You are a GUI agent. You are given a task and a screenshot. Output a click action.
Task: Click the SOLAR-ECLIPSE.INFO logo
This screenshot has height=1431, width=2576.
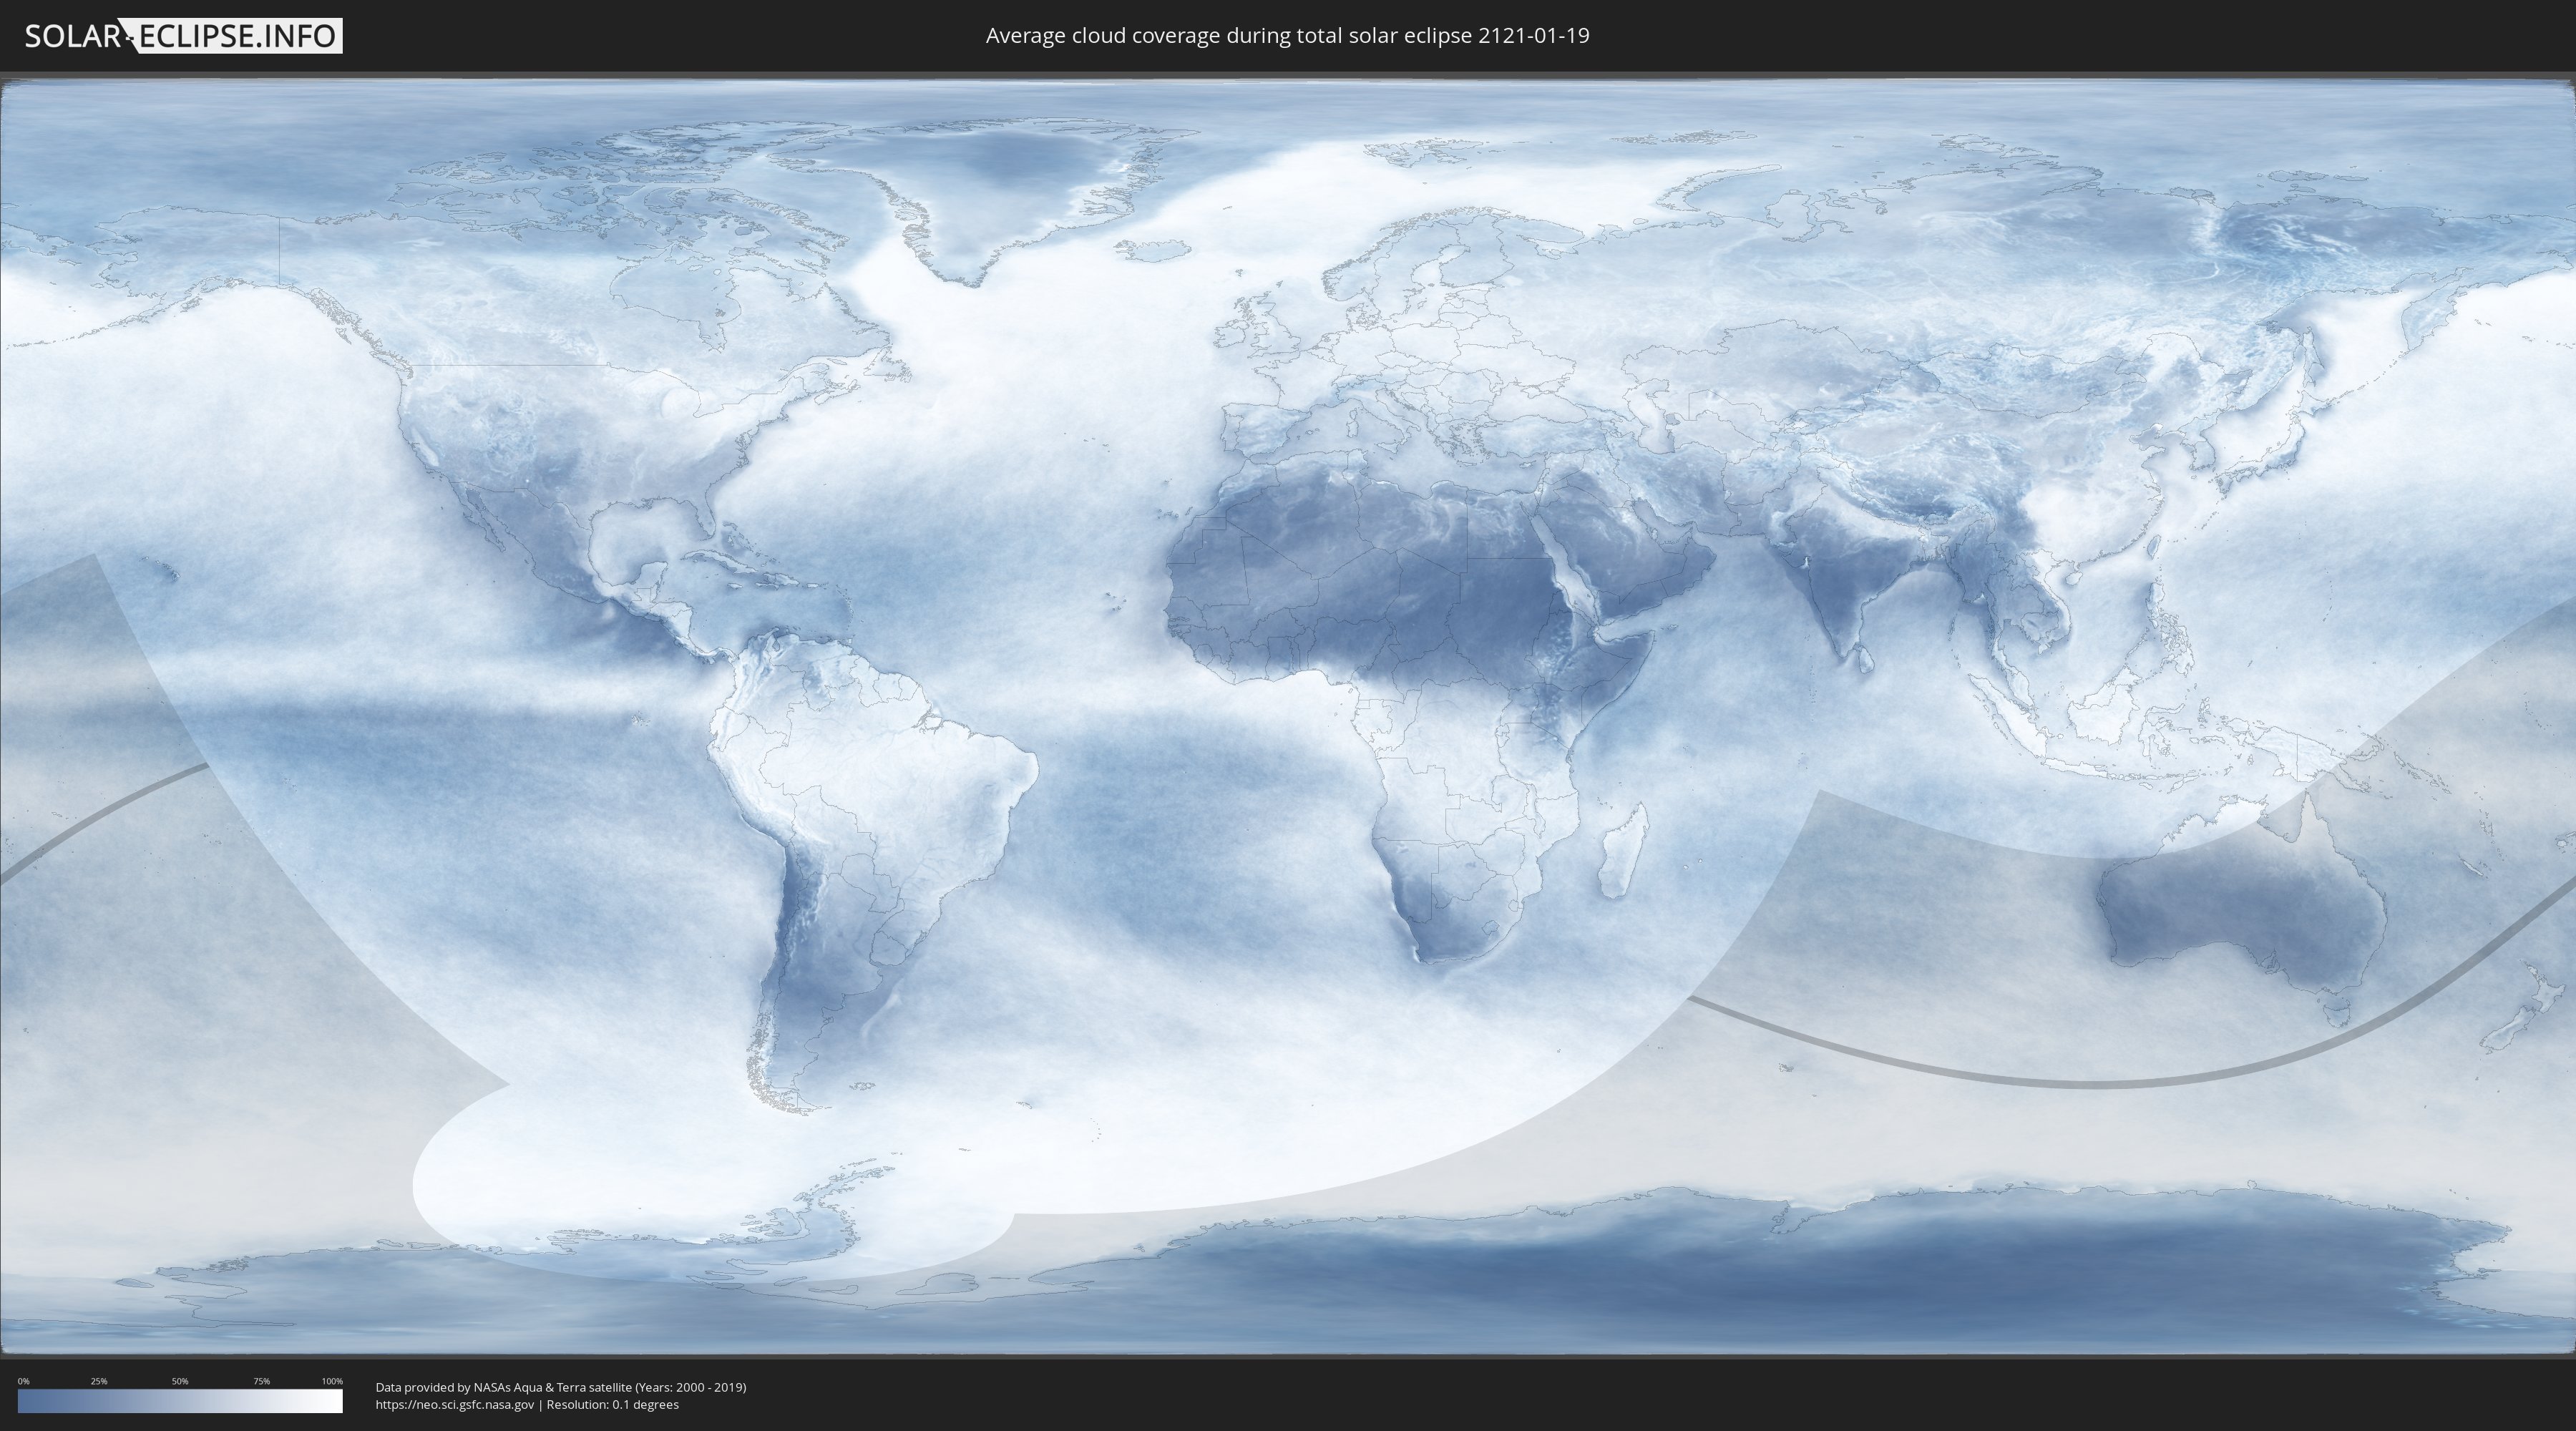click(x=183, y=36)
